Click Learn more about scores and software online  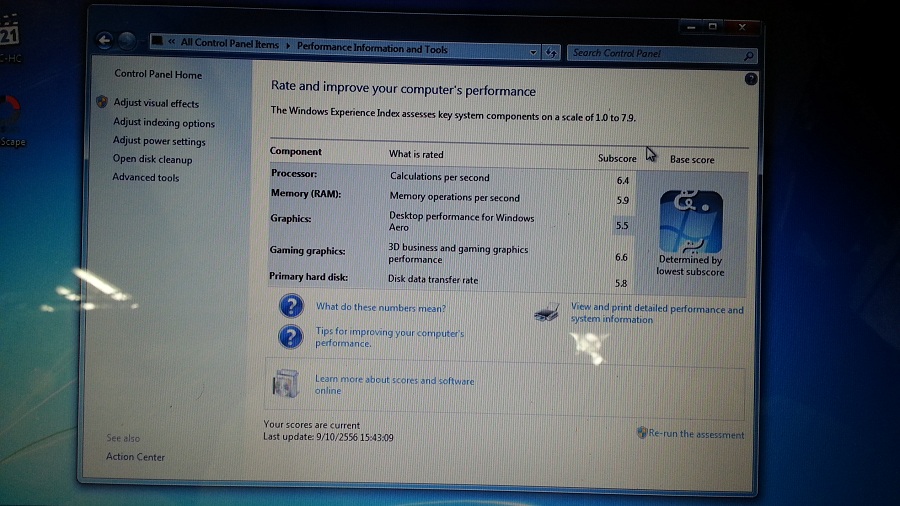point(394,385)
